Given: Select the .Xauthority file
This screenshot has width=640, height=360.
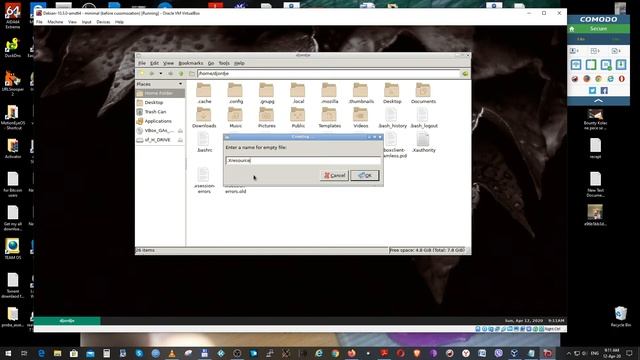Looking at the screenshot, I should [424, 142].
